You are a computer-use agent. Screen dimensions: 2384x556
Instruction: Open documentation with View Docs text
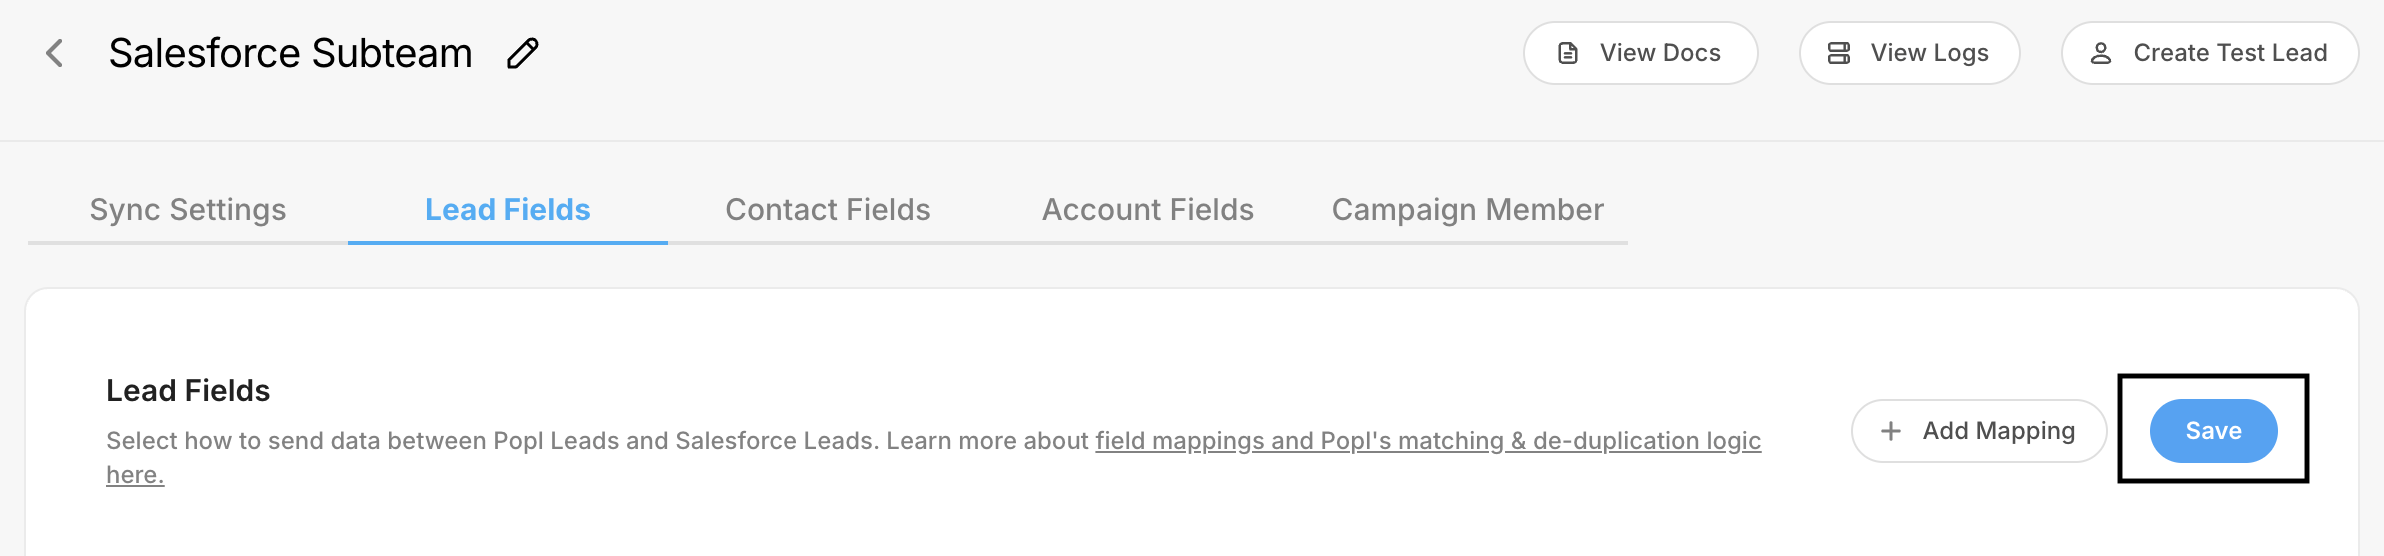[x=1660, y=53]
